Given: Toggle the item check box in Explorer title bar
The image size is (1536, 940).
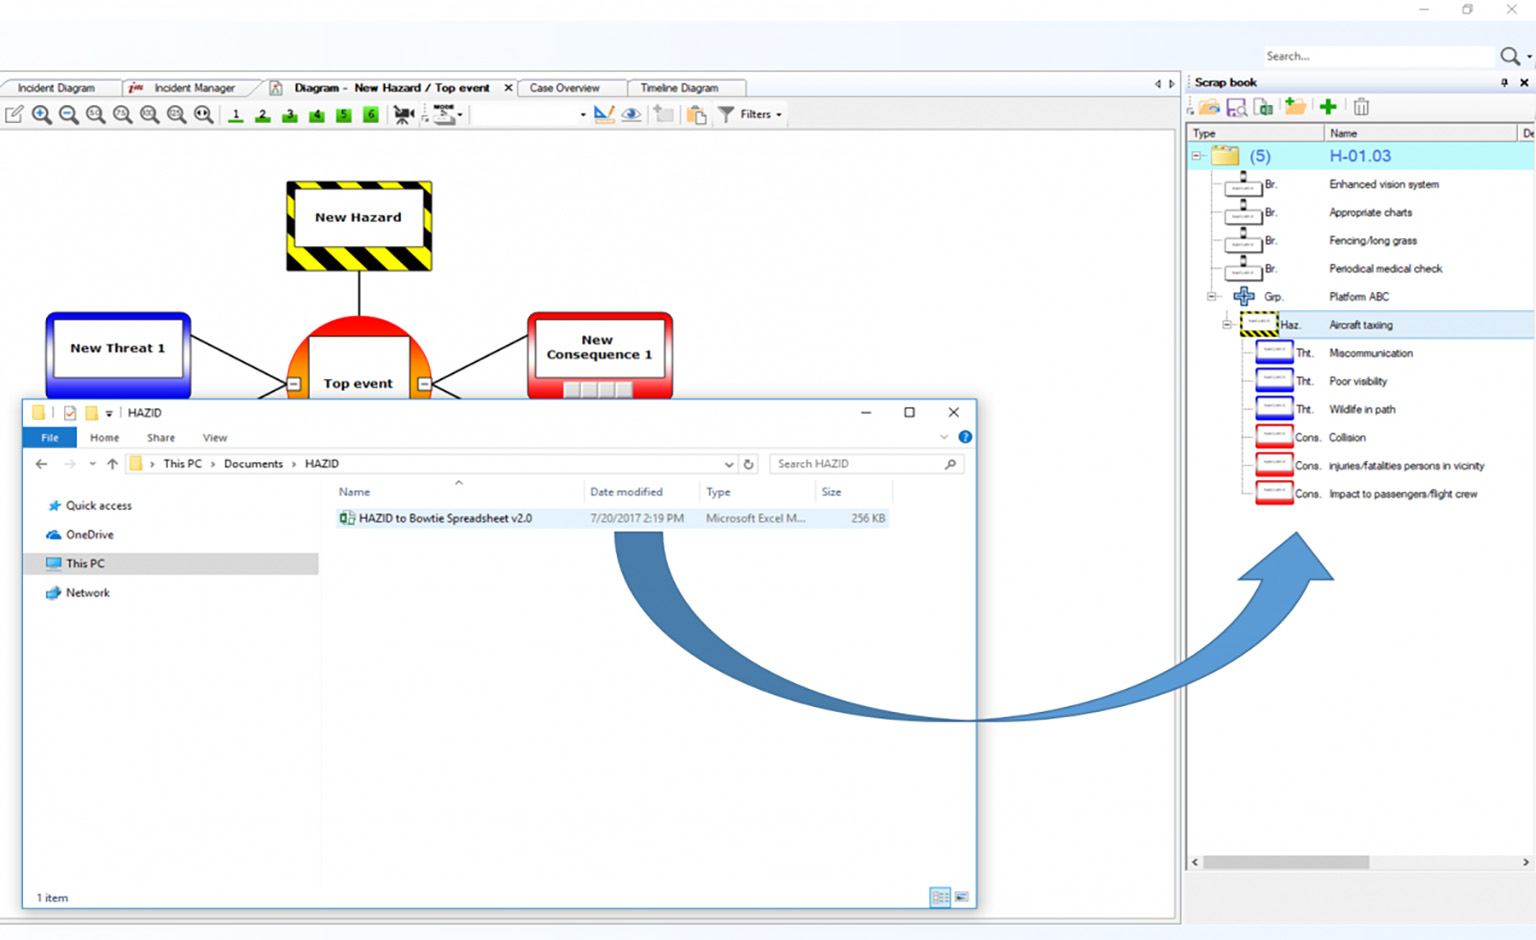Looking at the screenshot, I should pyautogui.click(x=70, y=413).
